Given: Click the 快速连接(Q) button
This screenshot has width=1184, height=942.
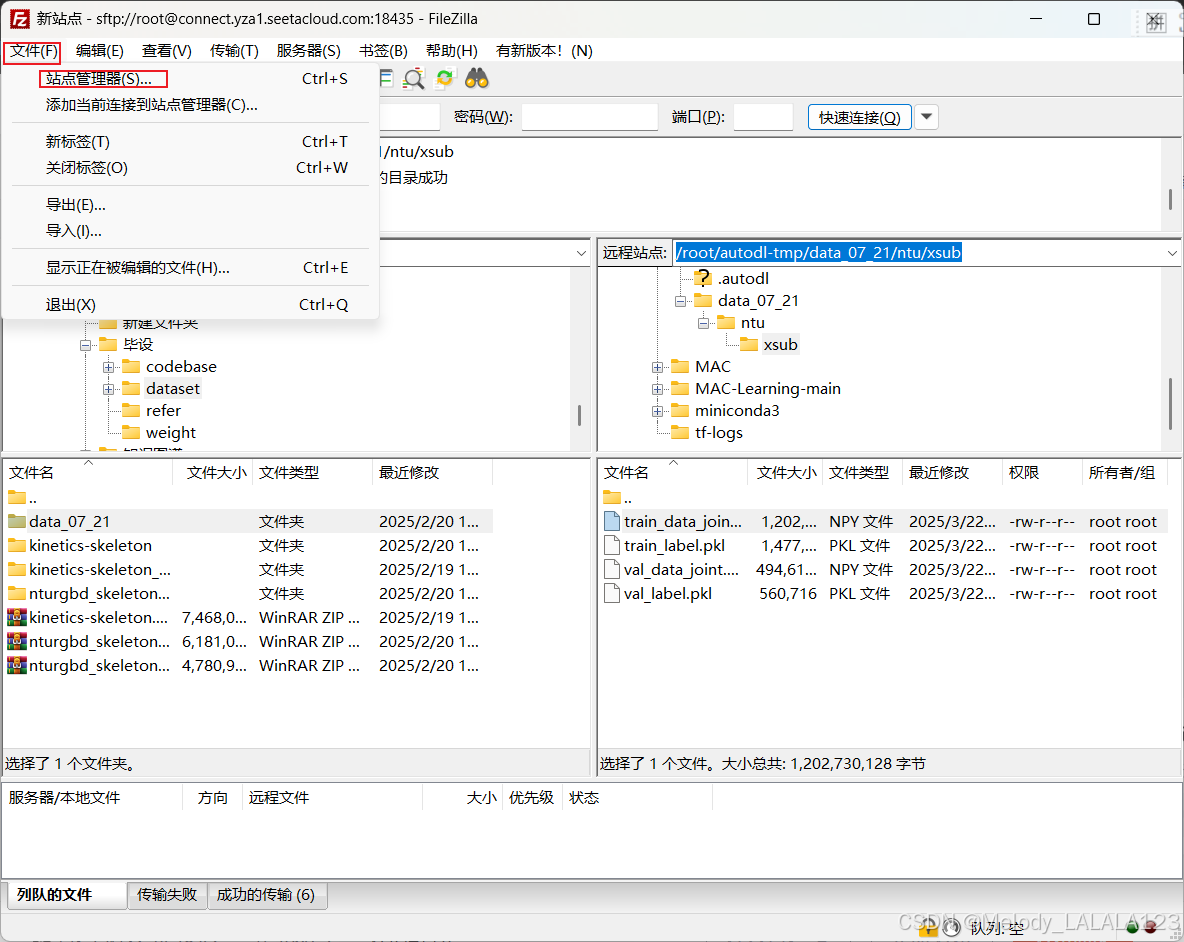Looking at the screenshot, I should click(859, 117).
